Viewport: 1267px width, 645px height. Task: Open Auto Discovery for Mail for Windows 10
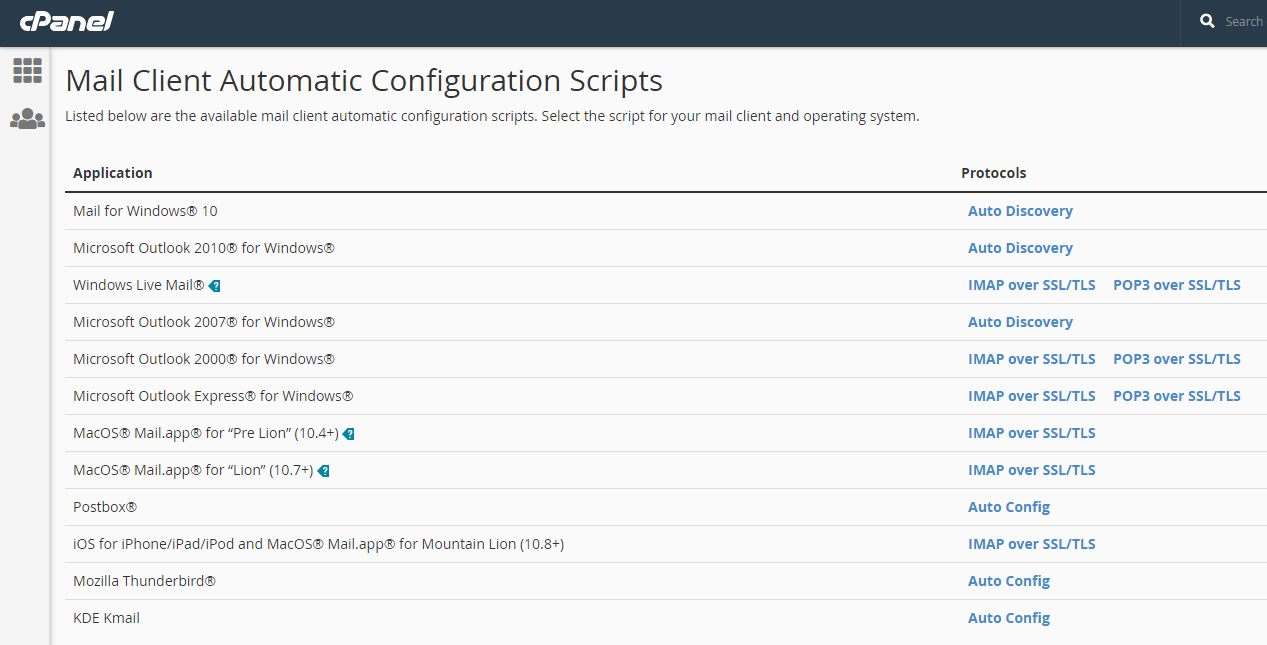(x=1020, y=211)
